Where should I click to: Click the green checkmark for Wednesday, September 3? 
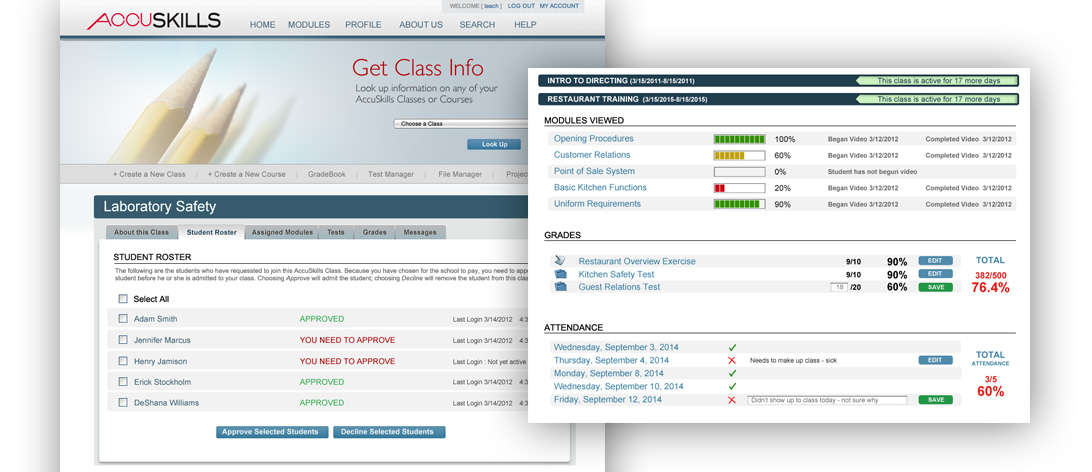pyautogui.click(x=732, y=347)
